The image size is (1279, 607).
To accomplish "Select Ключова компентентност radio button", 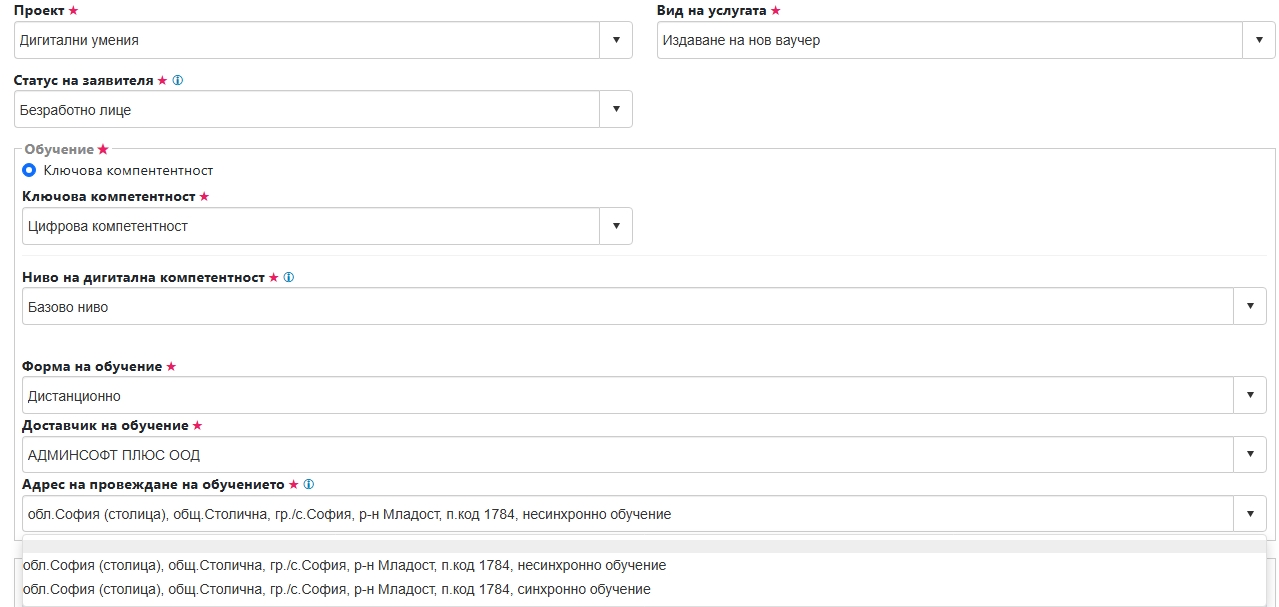I will [x=30, y=170].
